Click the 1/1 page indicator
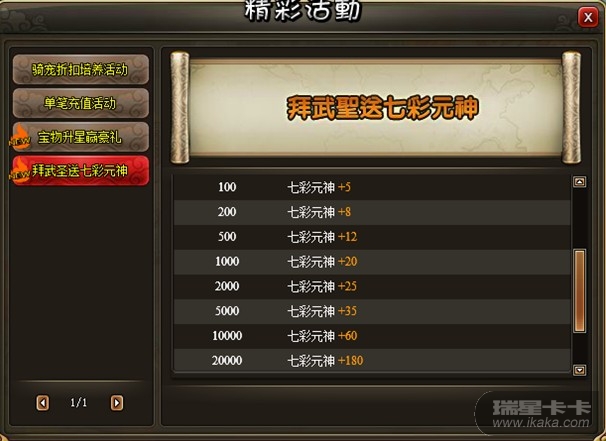This screenshot has height=441, width=606. [79, 403]
